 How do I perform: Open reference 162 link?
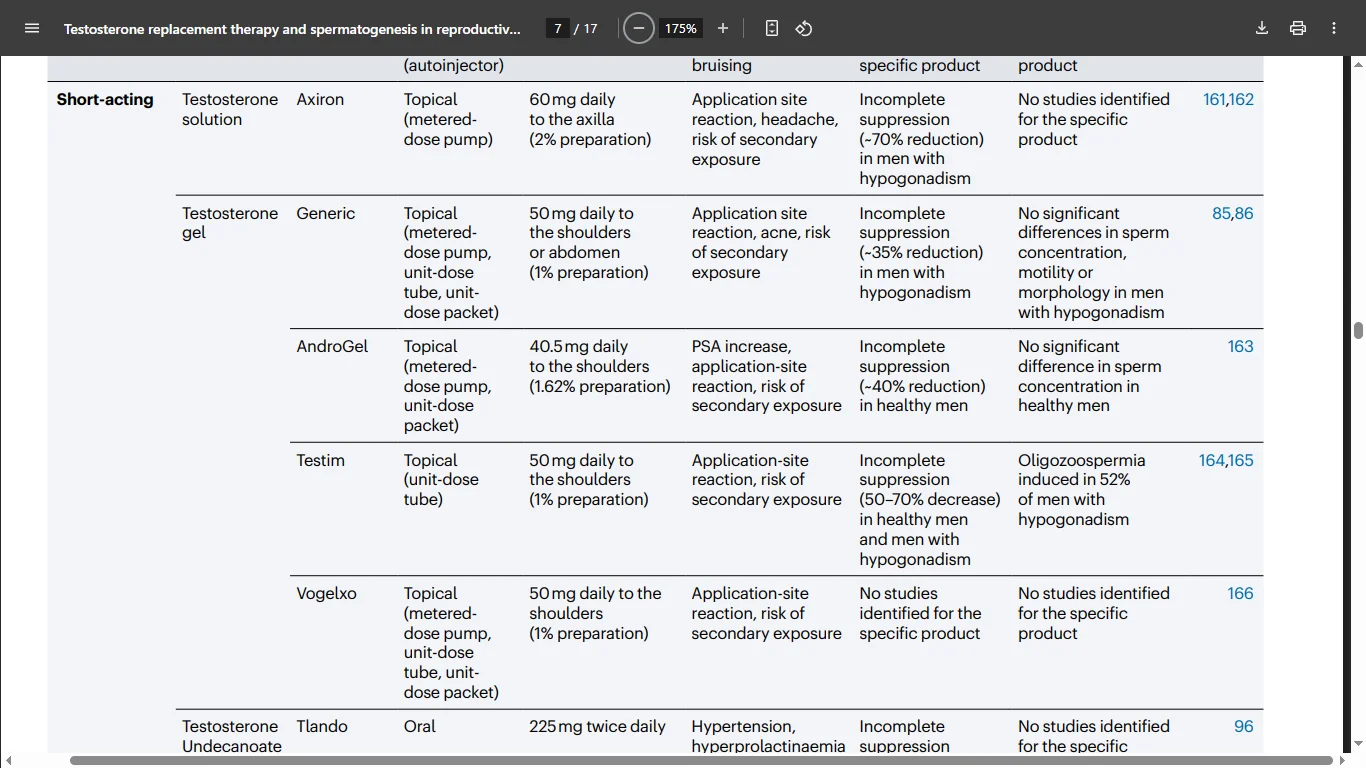click(x=1241, y=100)
